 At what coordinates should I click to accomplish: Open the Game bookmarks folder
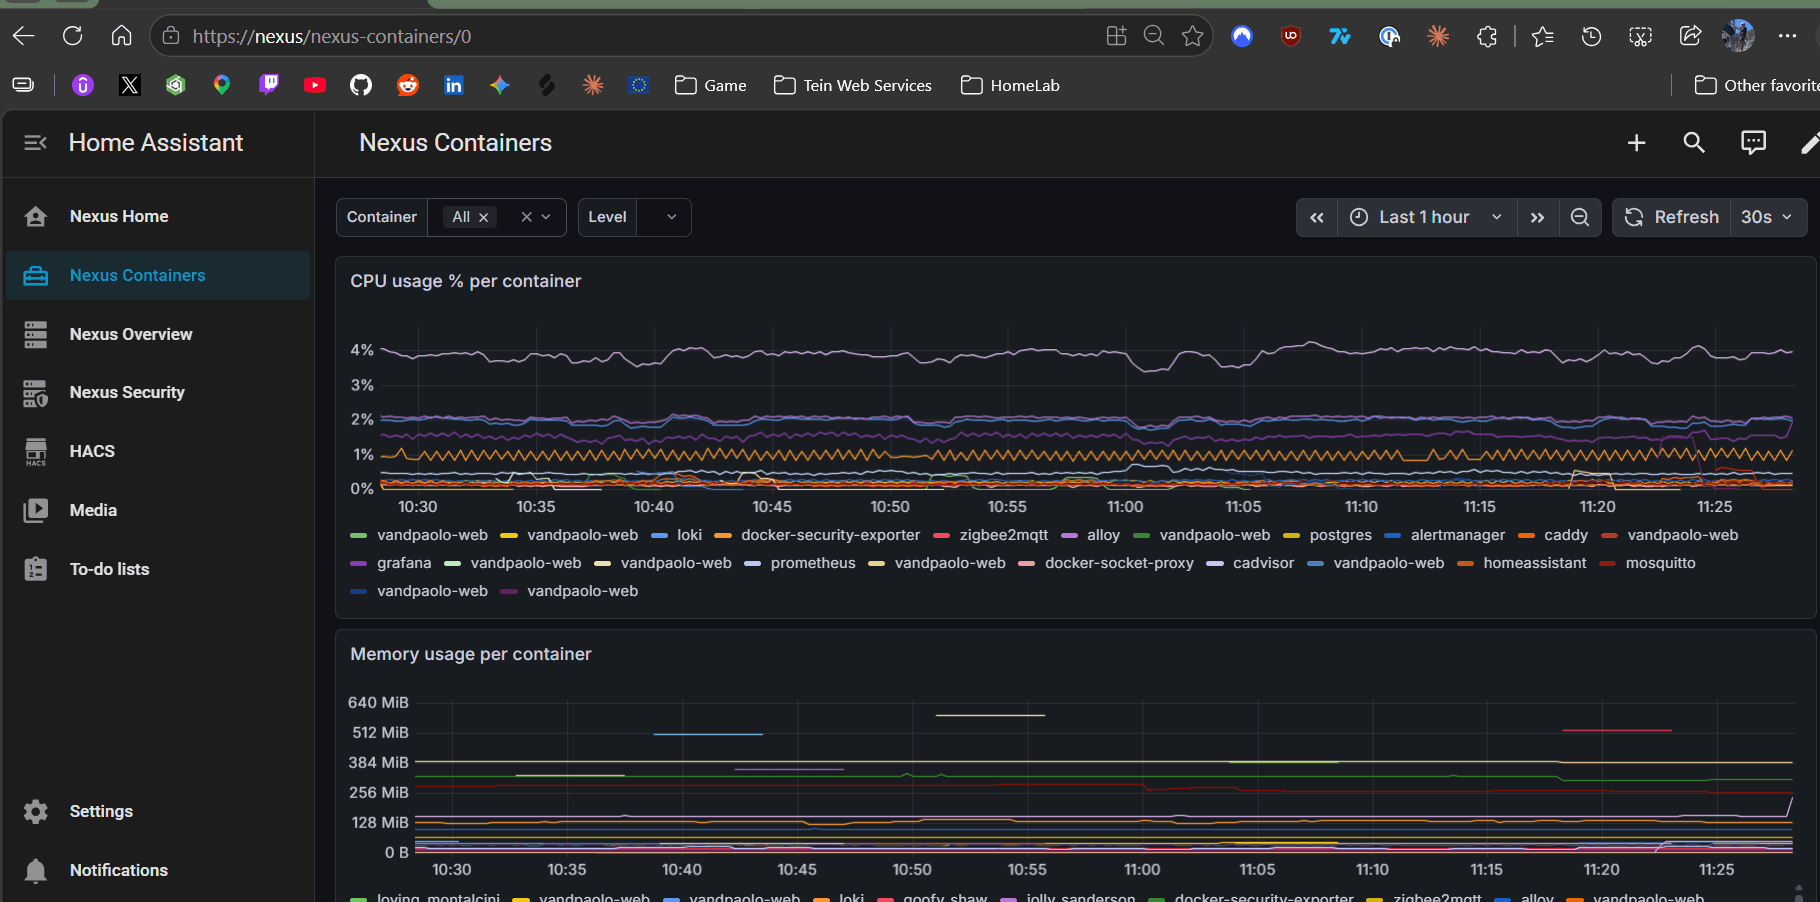[711, 85]
